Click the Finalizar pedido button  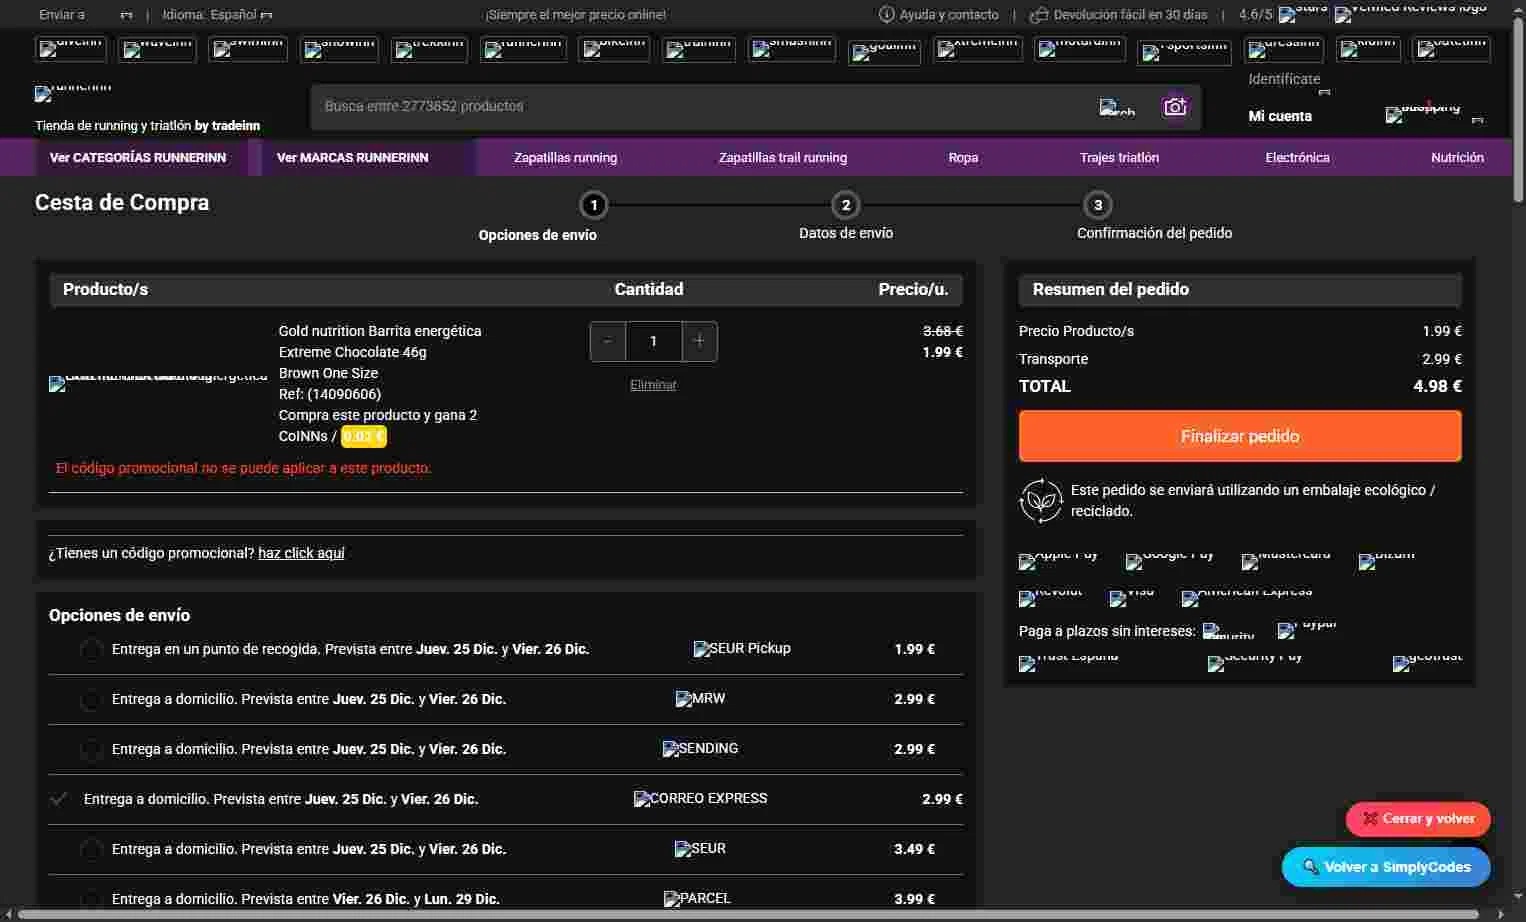(x=1240, y=436)
